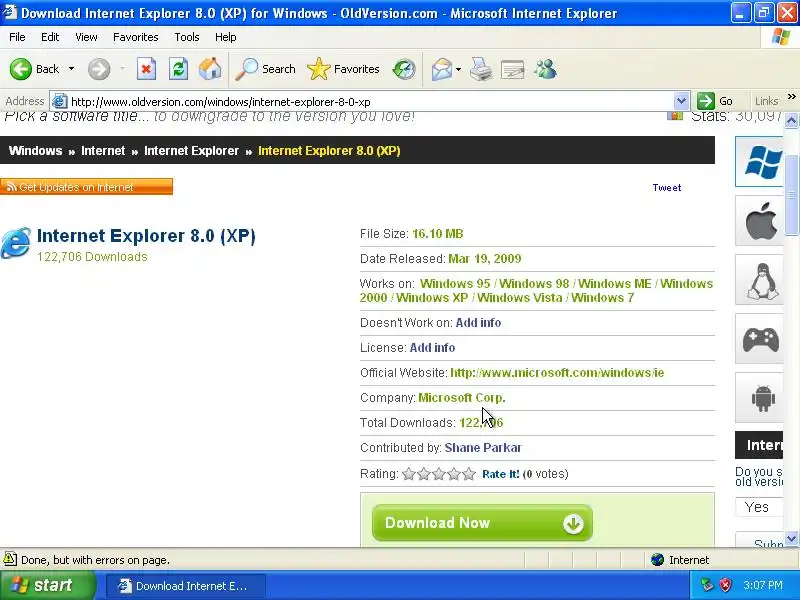Click Add info next to Doesn't Work on
This screenshot has width=800, height=600.
[x=478, y=323]
